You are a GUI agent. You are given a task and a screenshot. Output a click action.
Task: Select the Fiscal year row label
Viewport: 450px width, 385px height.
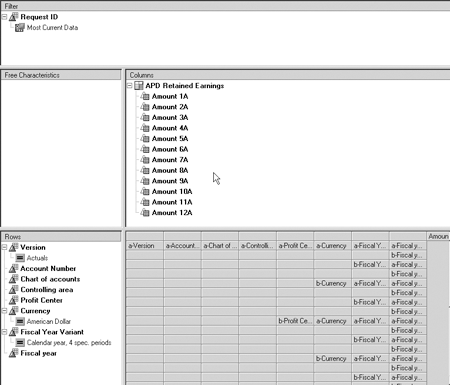[38, 353]
